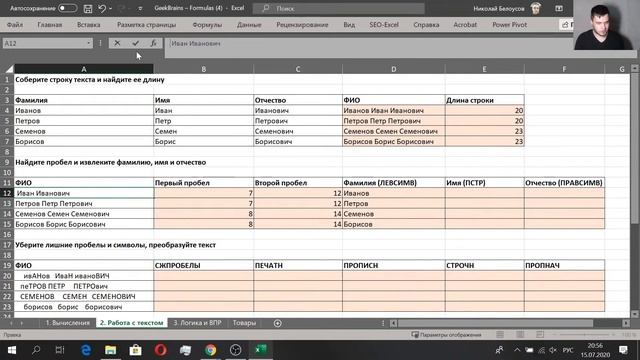Show hidden tray icons chevron

517,350
